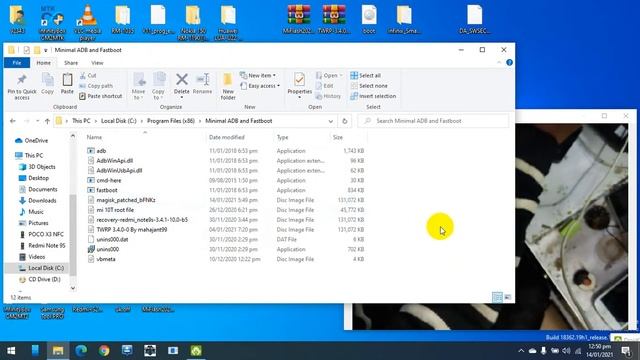The image size is (640, 360).
Task: Switch to Details view icon
Action: [497, 297]
